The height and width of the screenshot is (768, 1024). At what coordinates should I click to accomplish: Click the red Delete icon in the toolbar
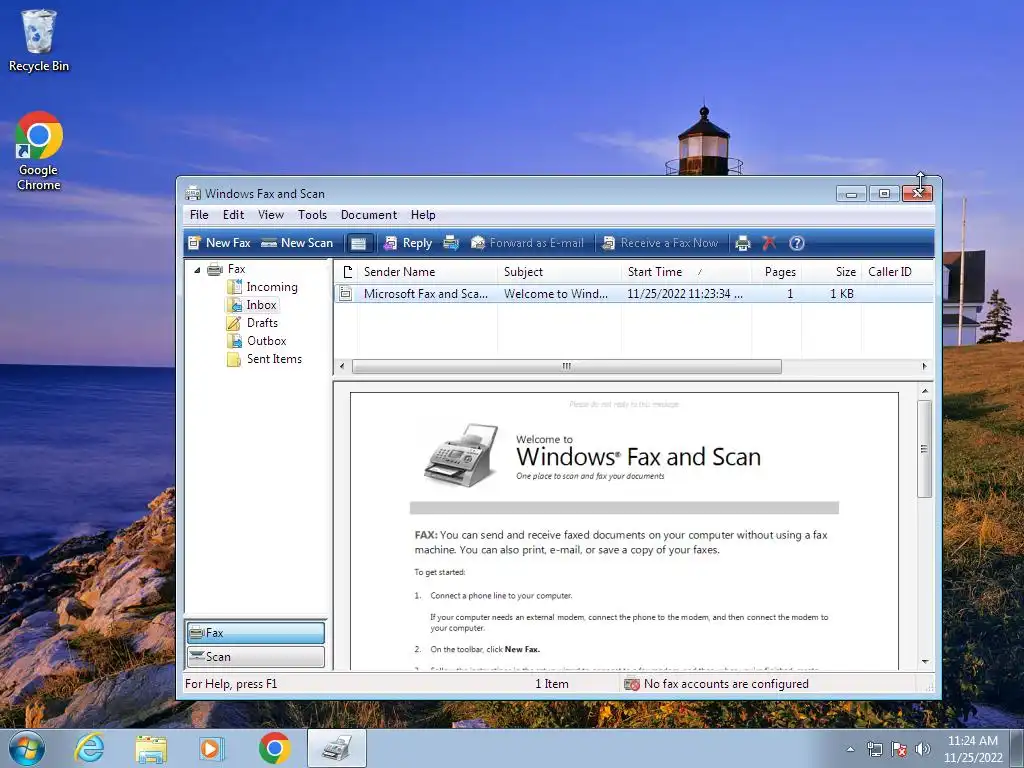(x=769, y=244)
